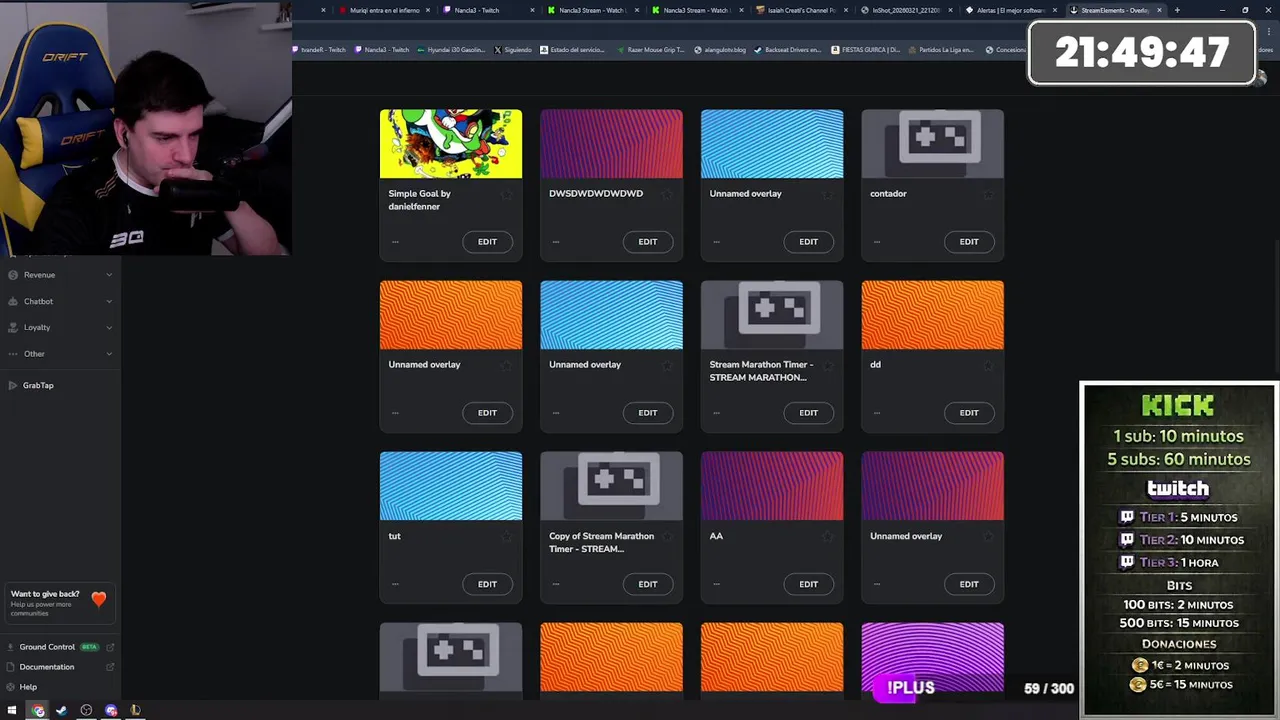The width and height of the screenshot is (1280, 720).
Task: Open Documentation external-link arrow icon
Action: click(110, 667)
